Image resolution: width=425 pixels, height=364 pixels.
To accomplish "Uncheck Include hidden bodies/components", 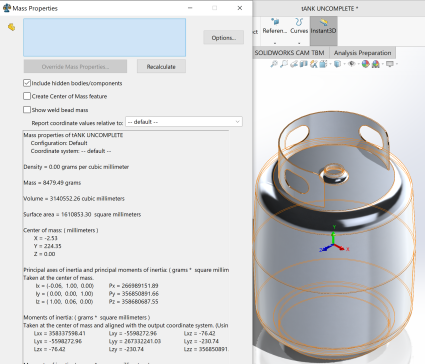I will pyautogui.click(x=27, y=83).
